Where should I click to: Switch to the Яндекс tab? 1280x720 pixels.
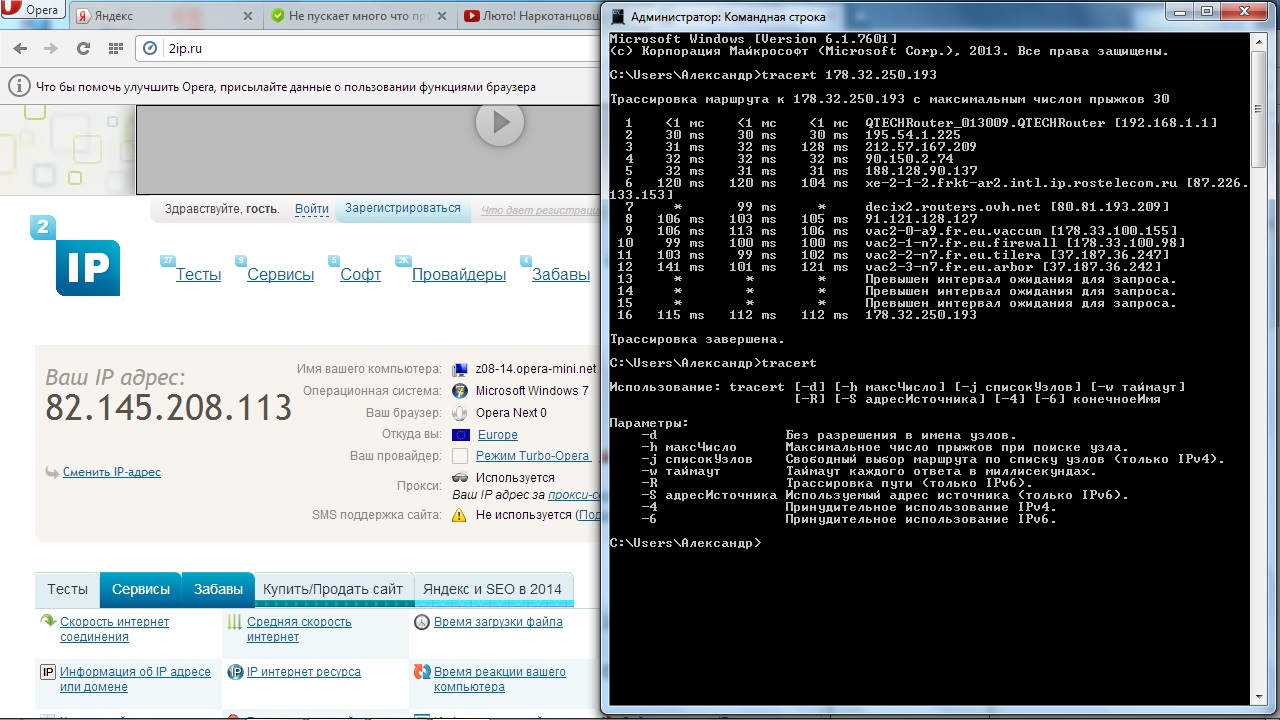click(x=165, y=16)
